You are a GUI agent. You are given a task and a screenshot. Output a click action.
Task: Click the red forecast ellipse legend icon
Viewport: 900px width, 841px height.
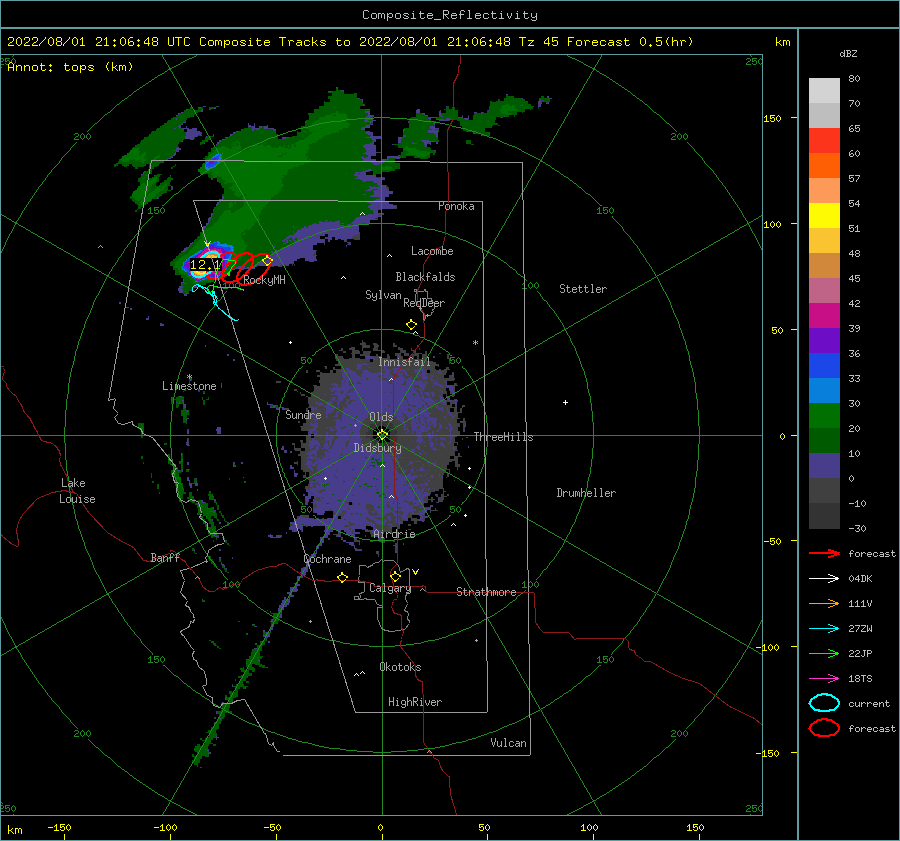824,728
